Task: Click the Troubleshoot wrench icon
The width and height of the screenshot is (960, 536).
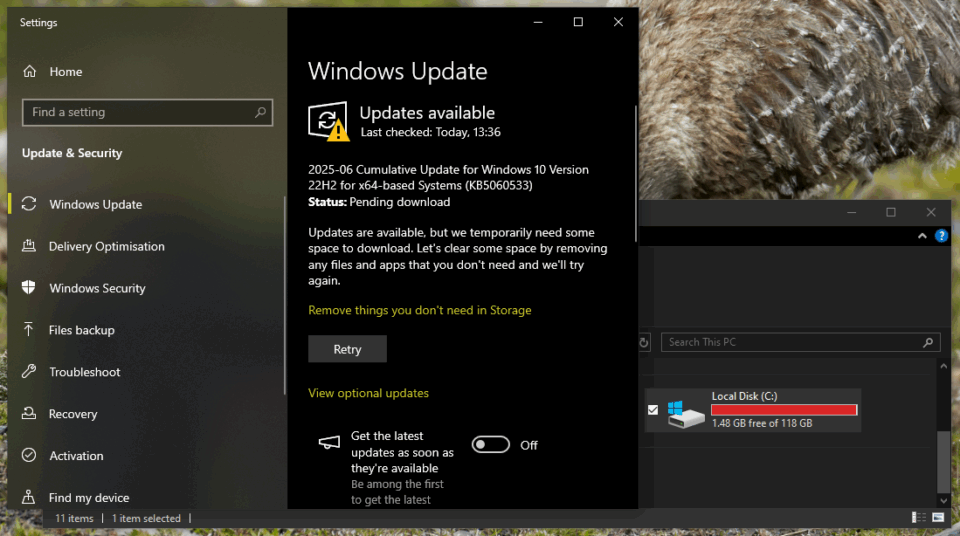Action: (29, 371)
